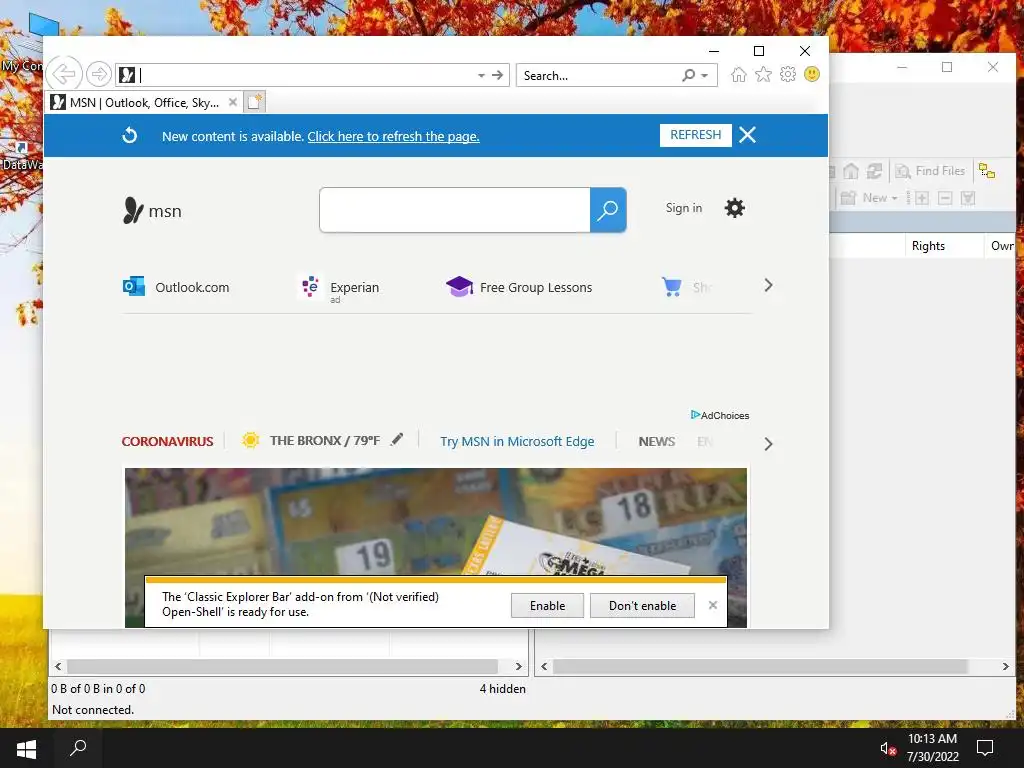Click the REFRESH button
The image size is (1024, 768).
point(696,135)
